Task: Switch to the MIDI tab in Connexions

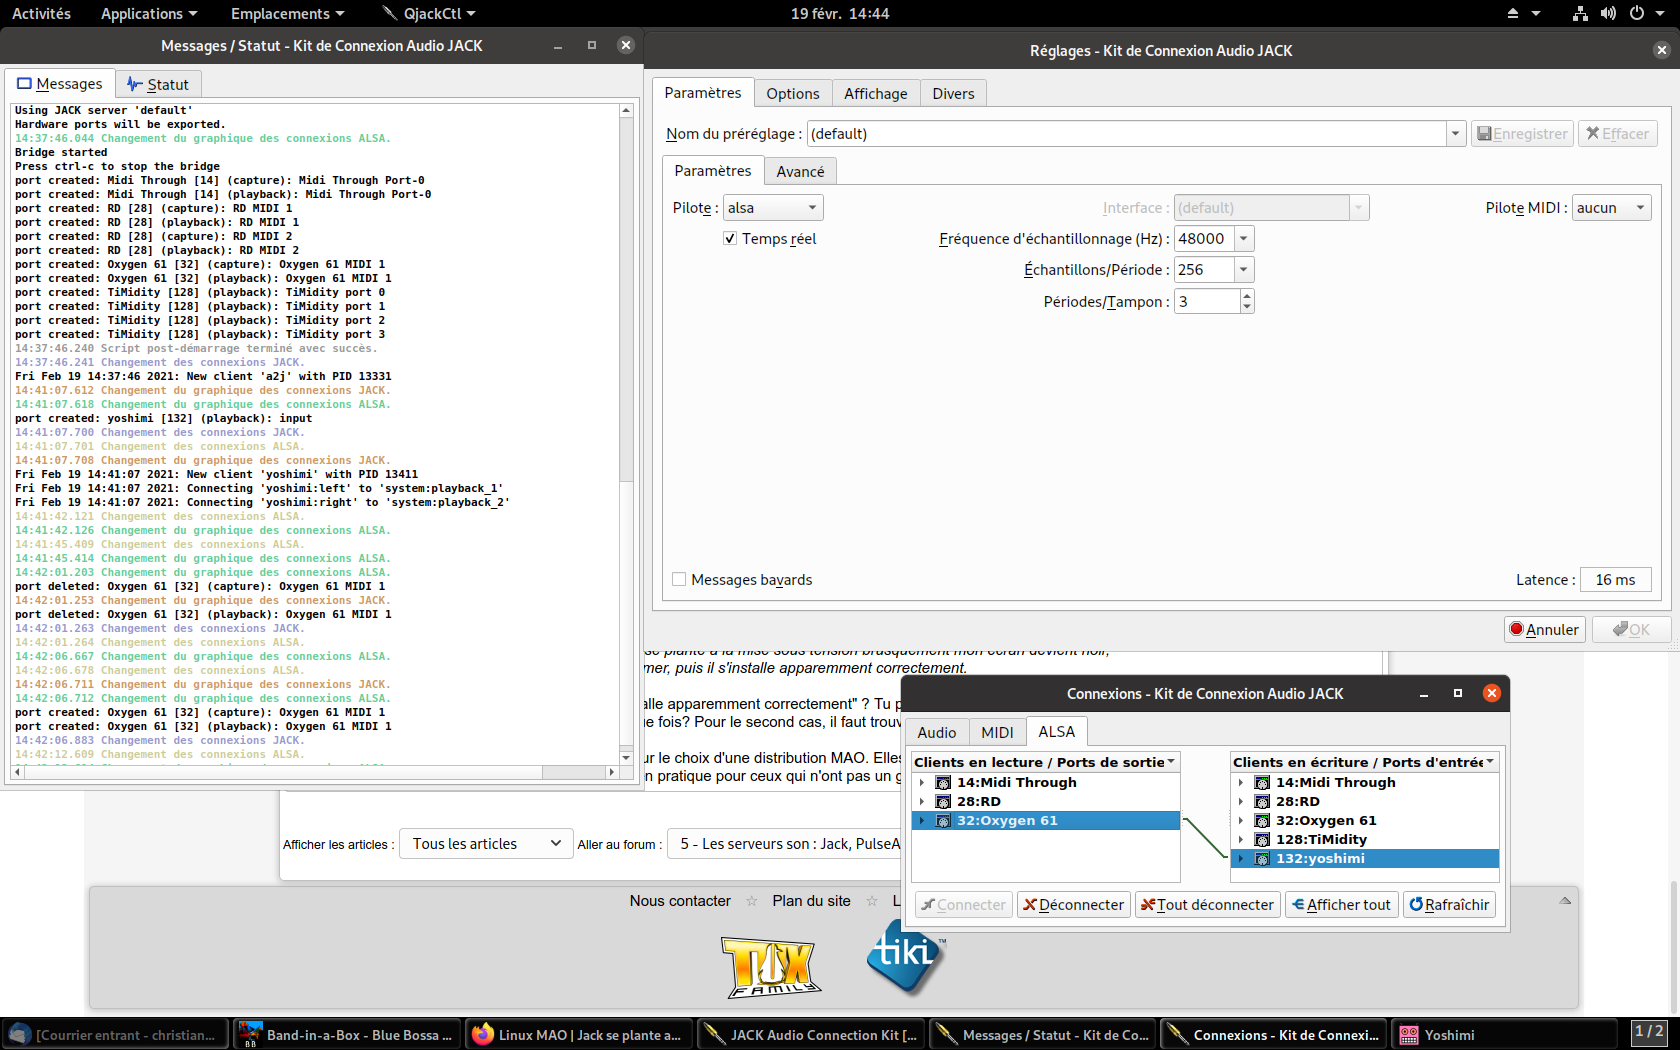Action: (997, 733)
